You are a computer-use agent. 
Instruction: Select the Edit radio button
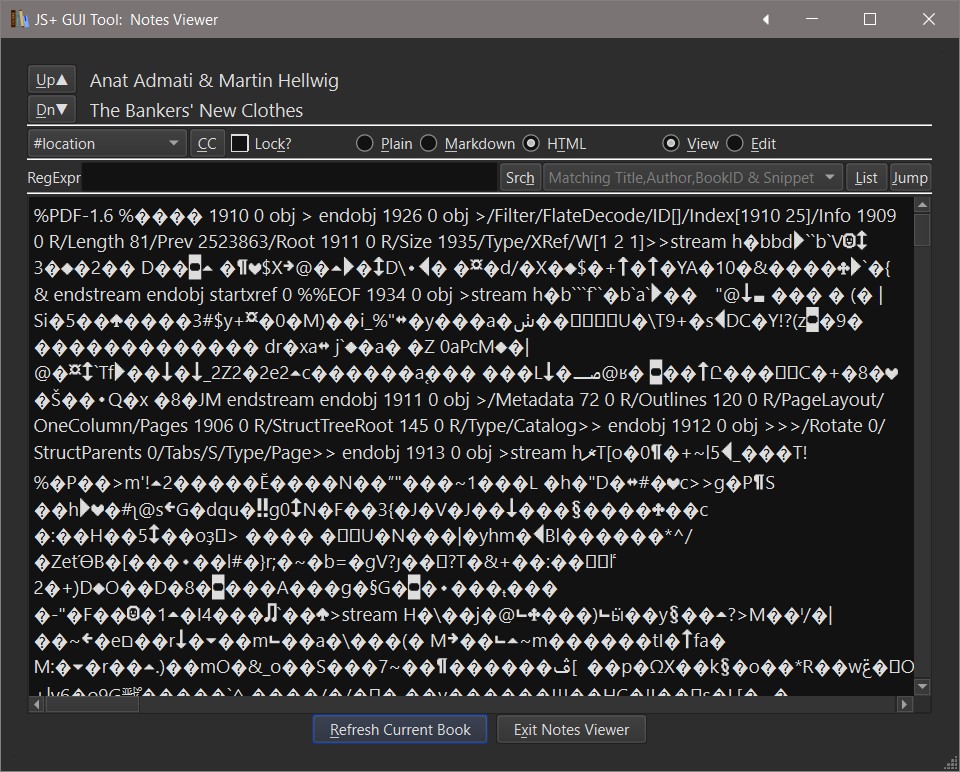pyautogui.click(x=735, y=144)
